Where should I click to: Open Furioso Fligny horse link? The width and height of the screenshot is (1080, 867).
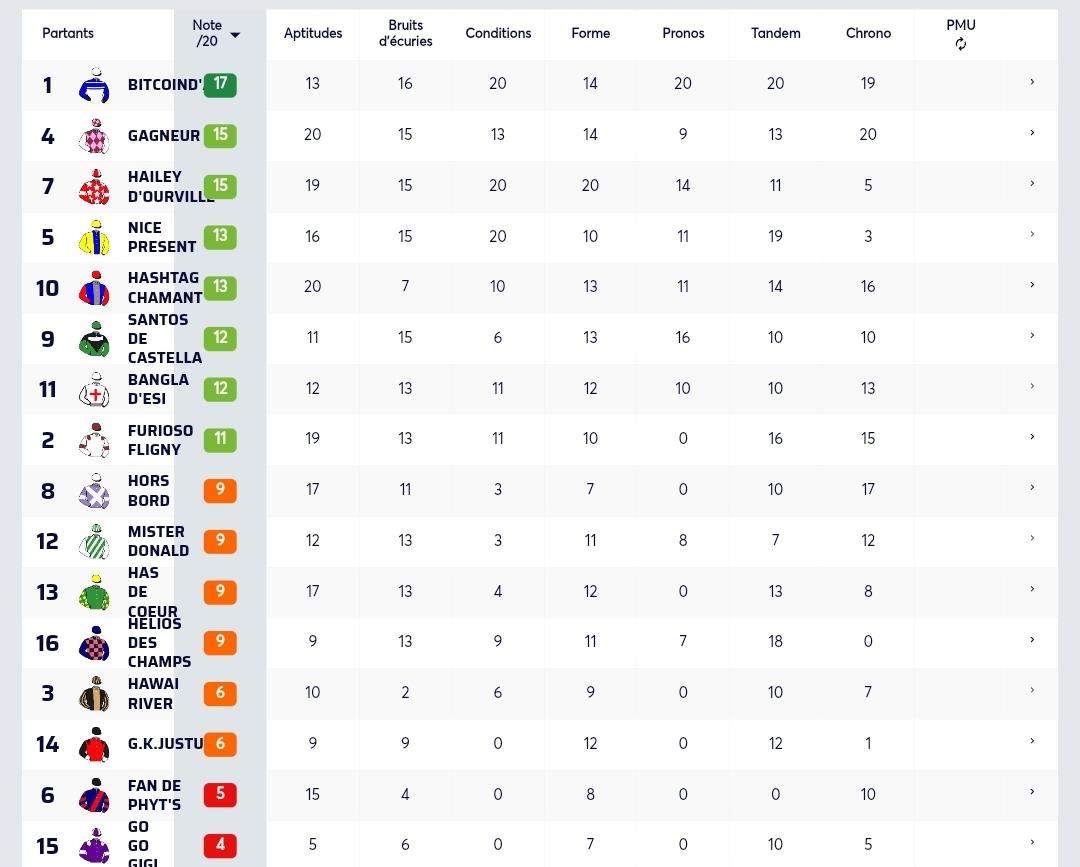tap(160, 440)
